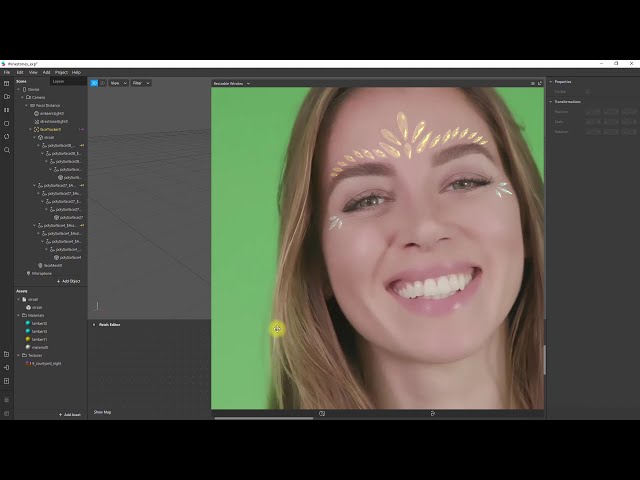
Task: Open the Edit menu
Action: 20,72
